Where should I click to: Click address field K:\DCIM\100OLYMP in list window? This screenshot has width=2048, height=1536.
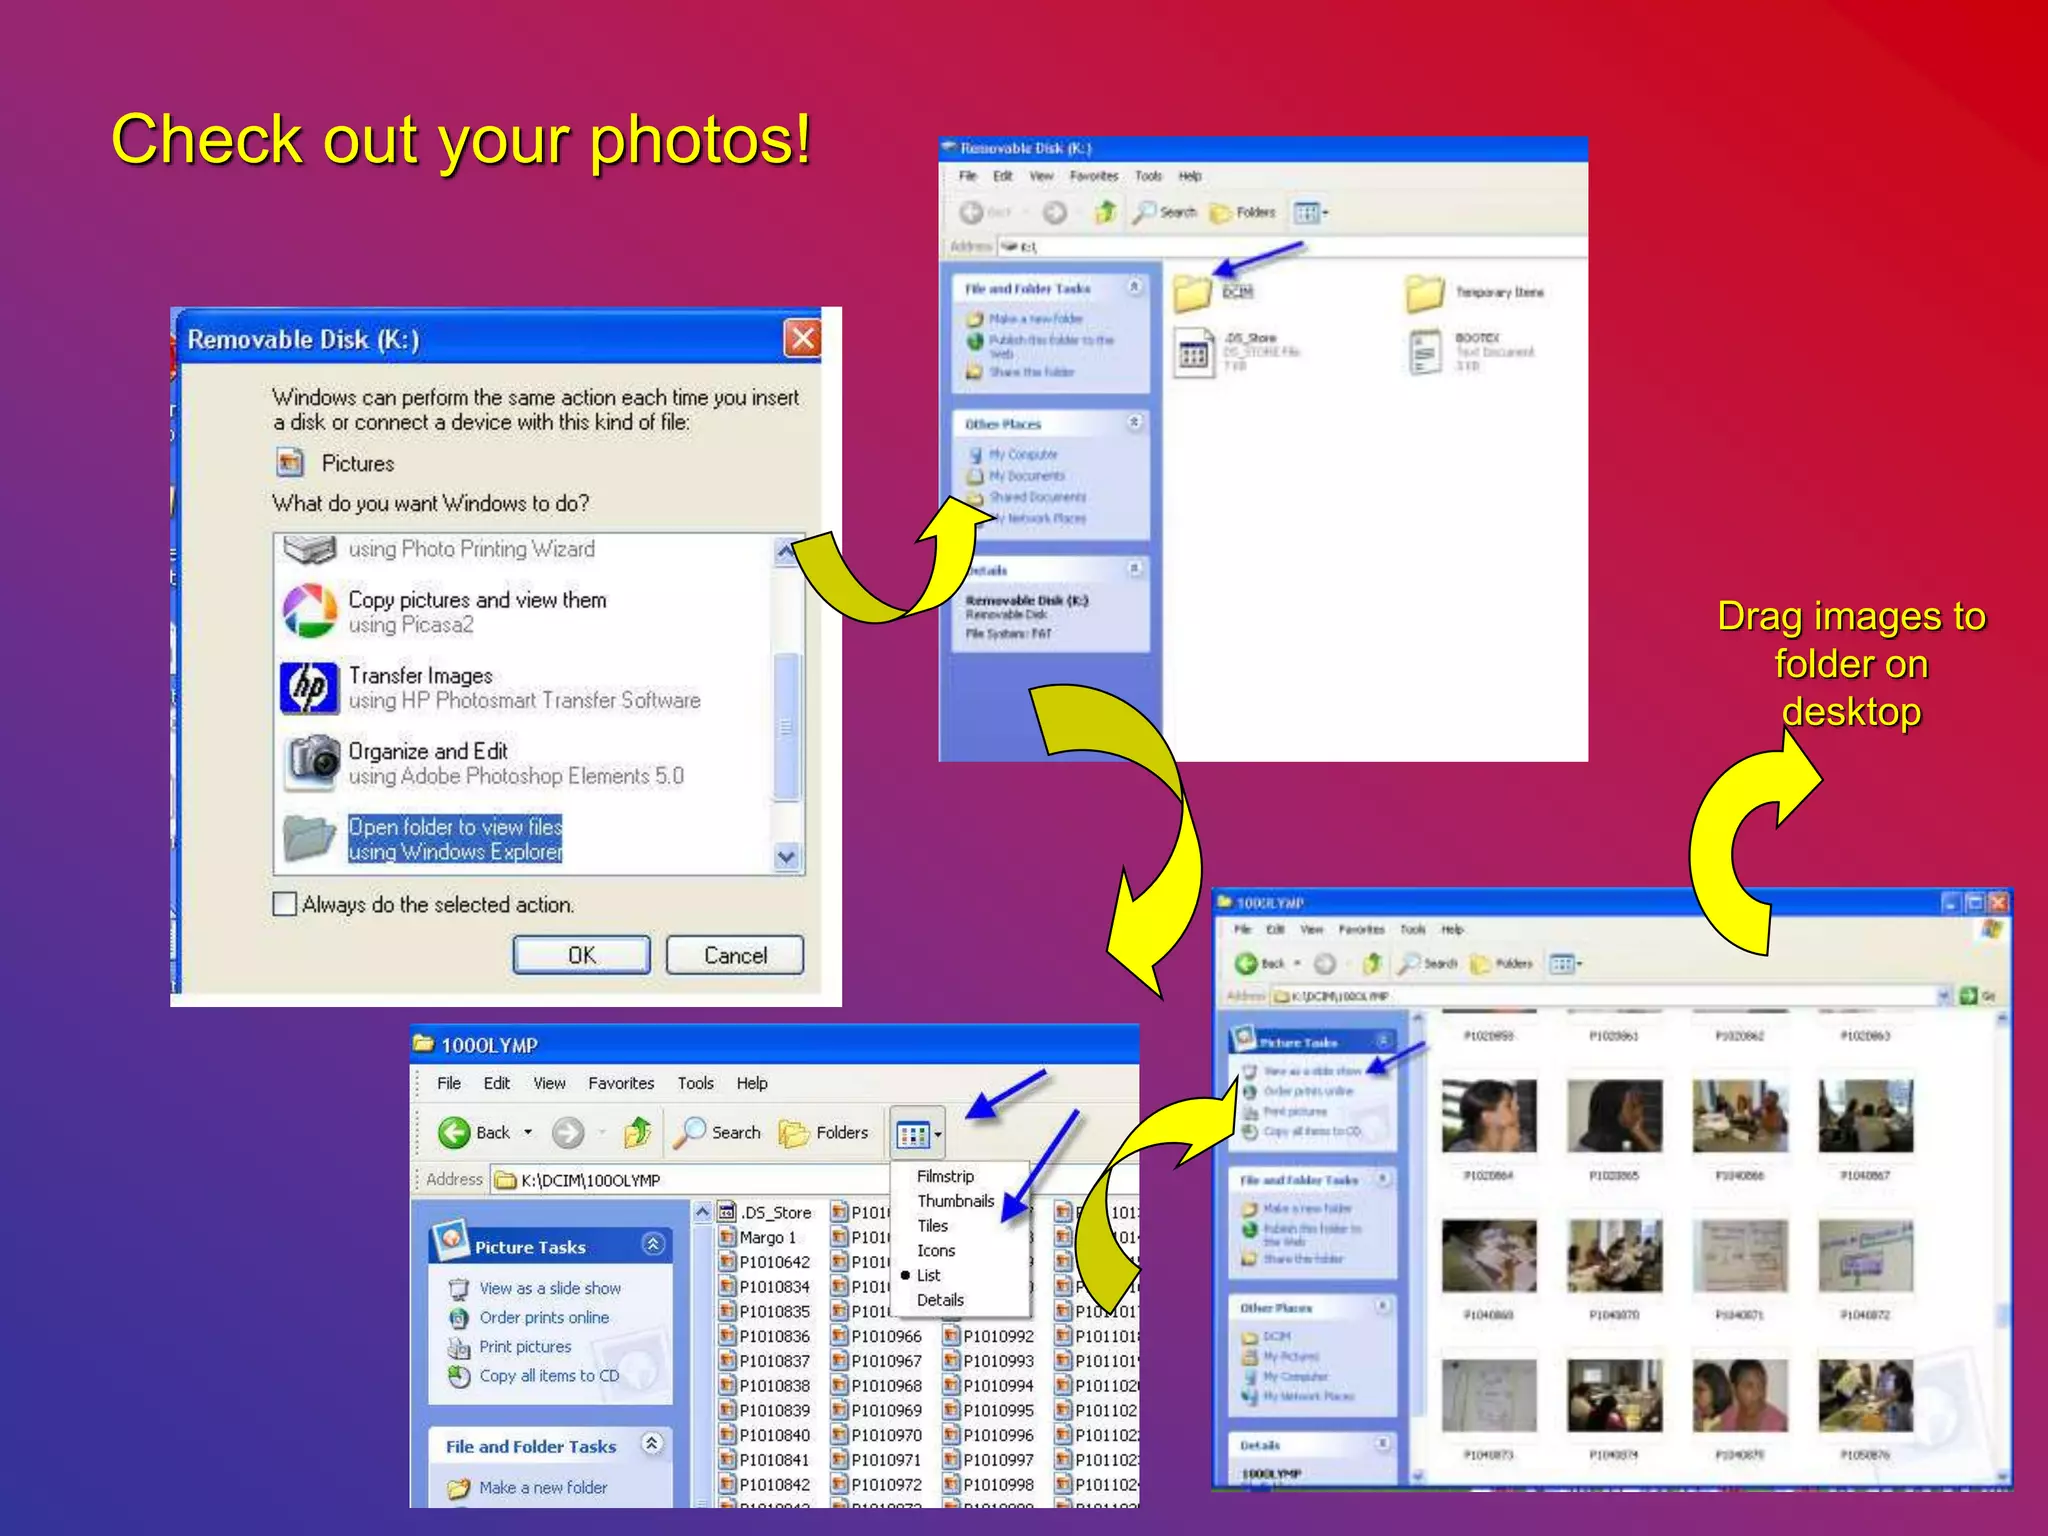[690, 1180]
